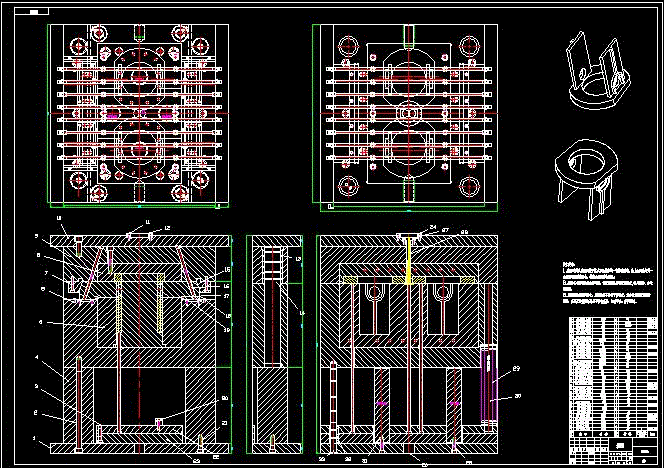The image size is (664, 468).
Task: Click the title block at the bottom right corner
Action: [613, 451]
